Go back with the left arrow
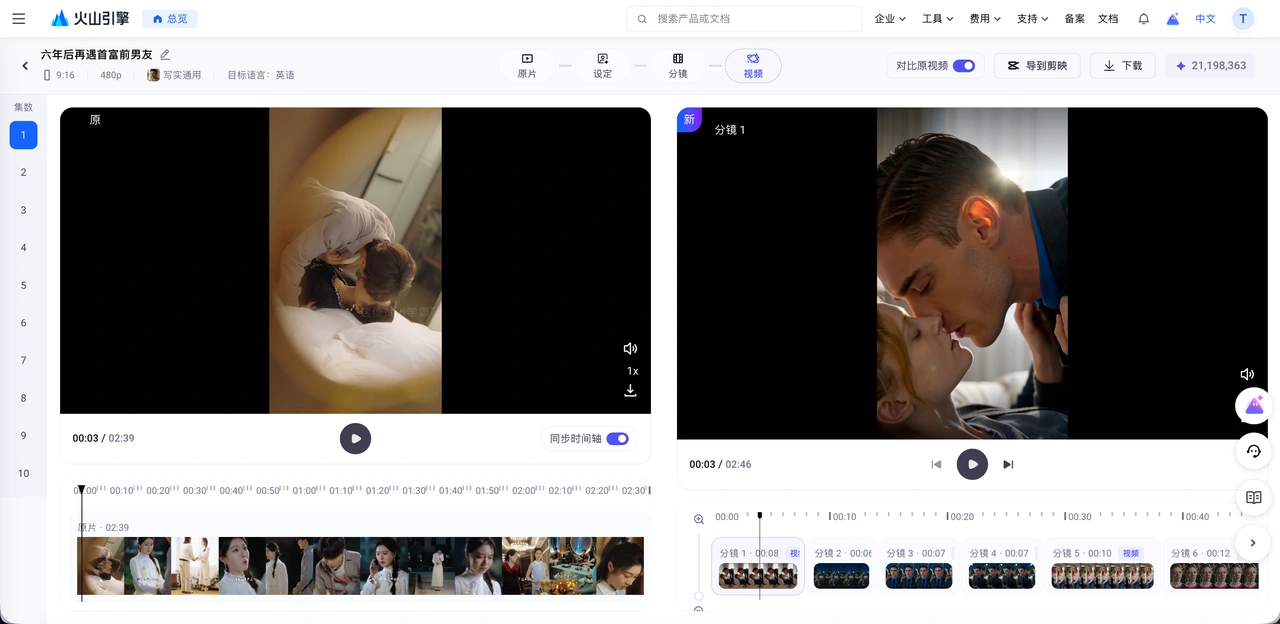 click(25, 66)
